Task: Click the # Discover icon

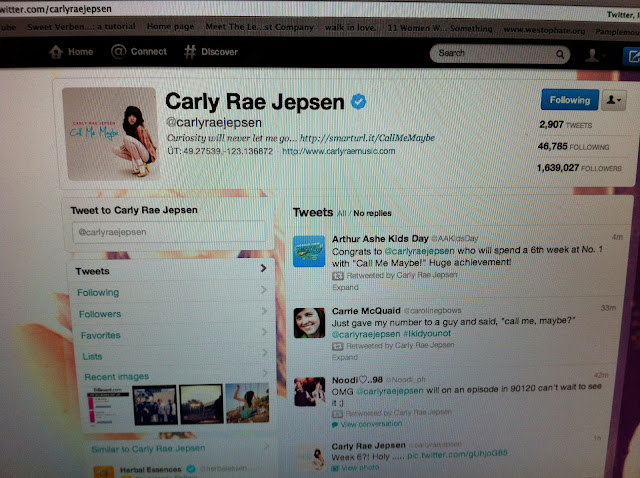Action: 190,52
